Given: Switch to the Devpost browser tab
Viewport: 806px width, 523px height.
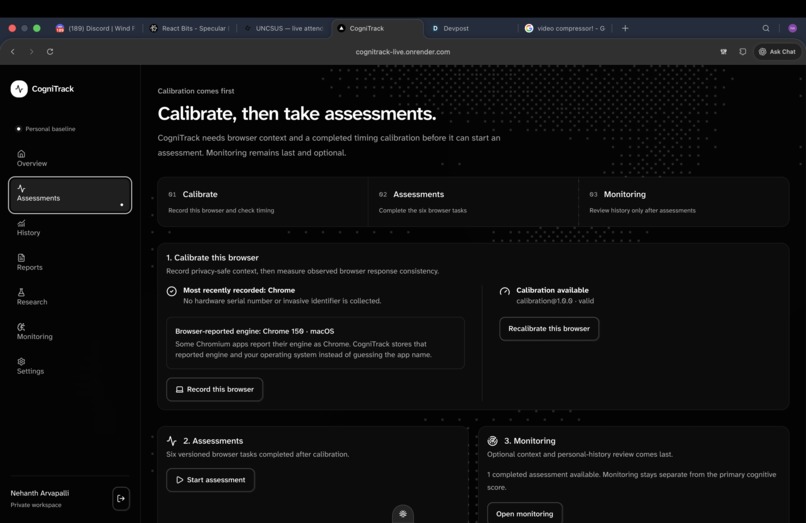Looking at the screenshot, I should click(470, 28).
